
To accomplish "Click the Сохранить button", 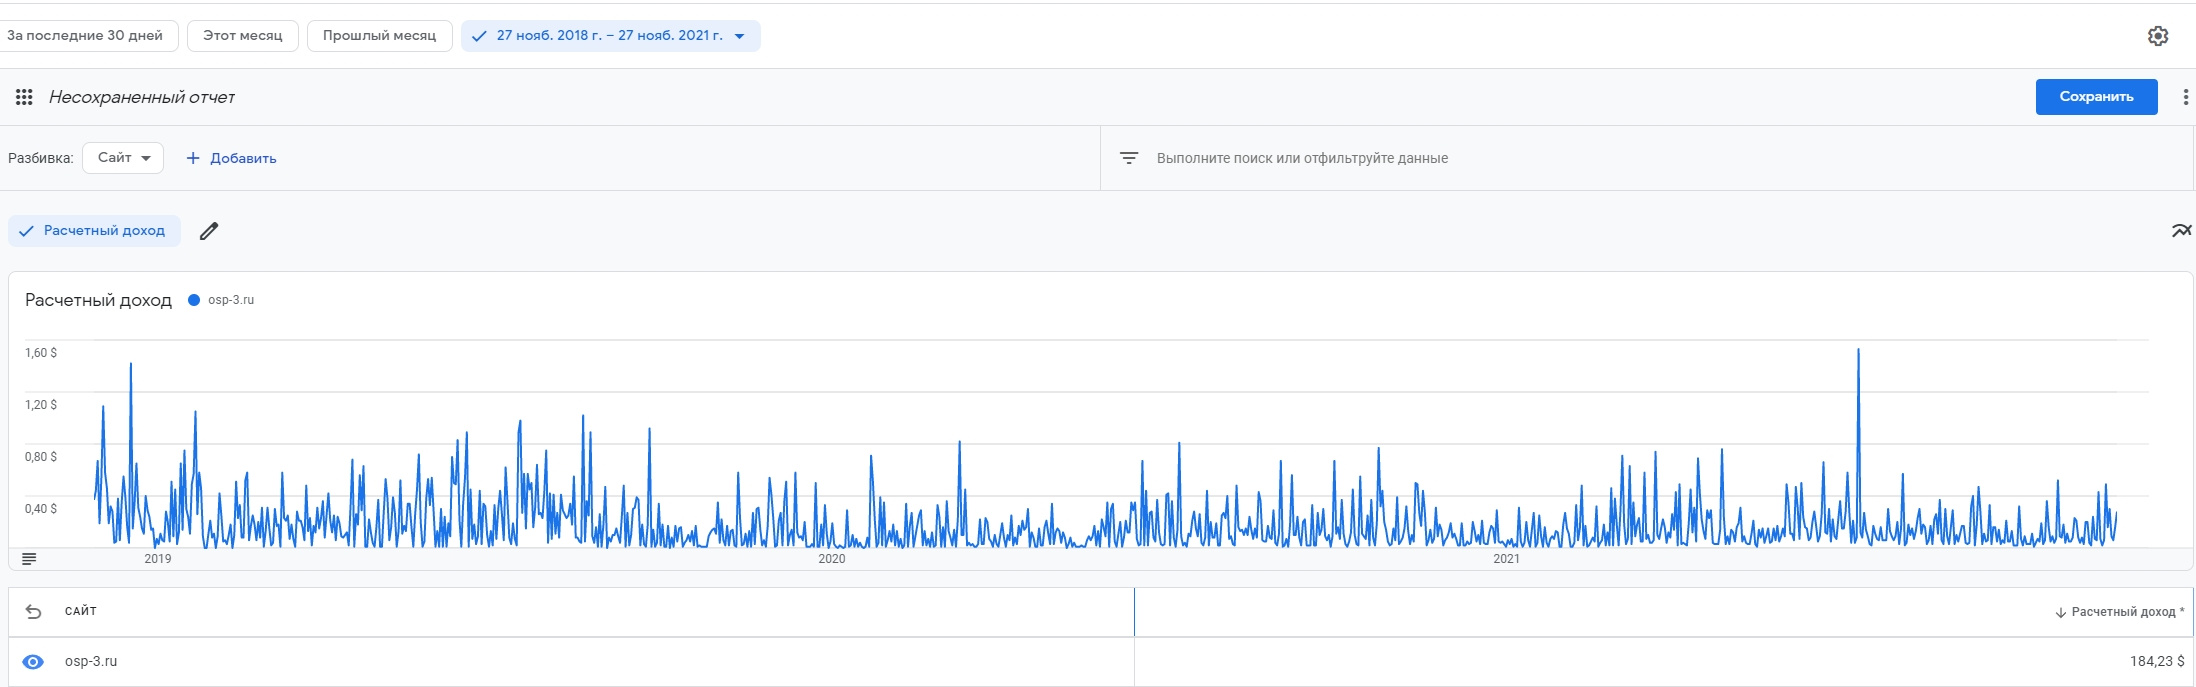I will pyautogui.click(x=2096, y=97).
